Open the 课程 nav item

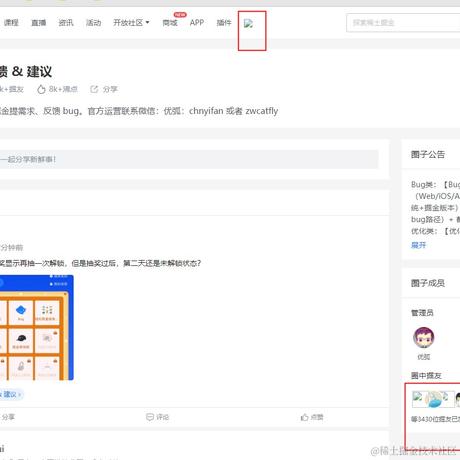click(11, 23)
